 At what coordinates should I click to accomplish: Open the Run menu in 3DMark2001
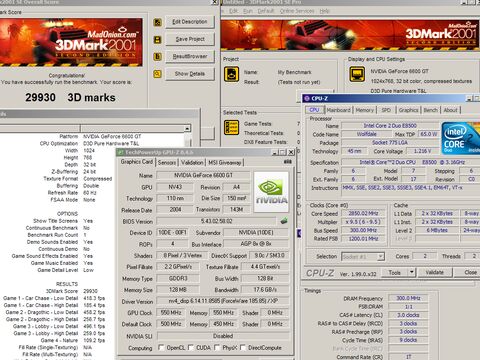tap(248, 11)
